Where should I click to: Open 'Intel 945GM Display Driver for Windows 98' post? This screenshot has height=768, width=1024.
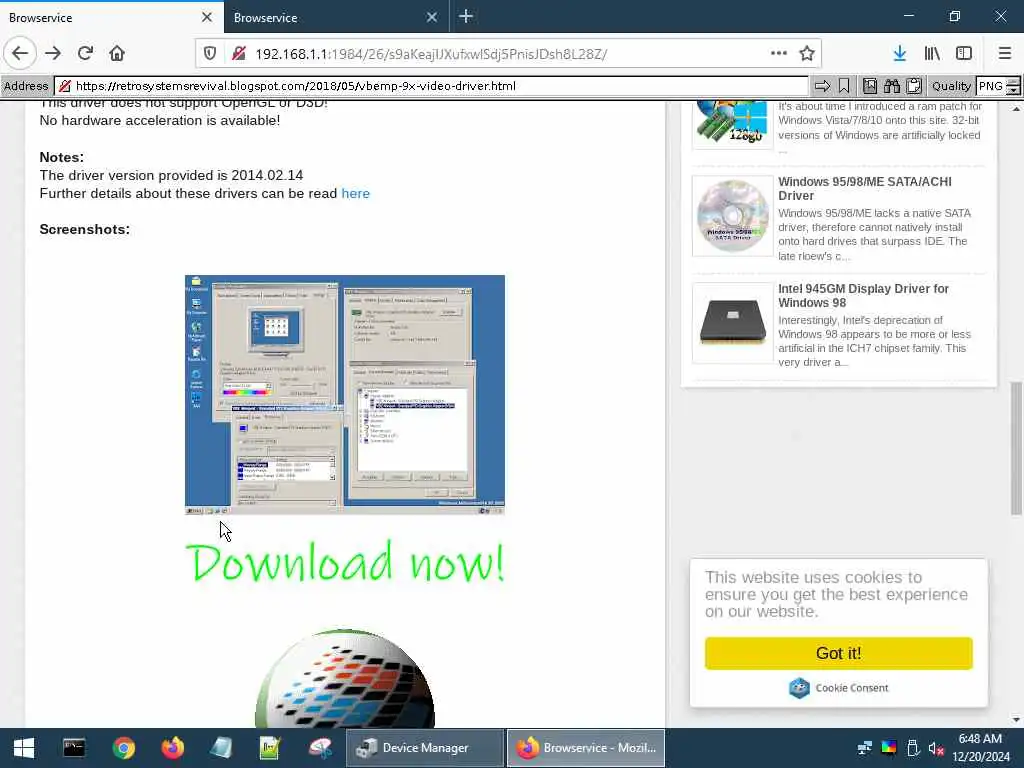[x=863, y=296]
